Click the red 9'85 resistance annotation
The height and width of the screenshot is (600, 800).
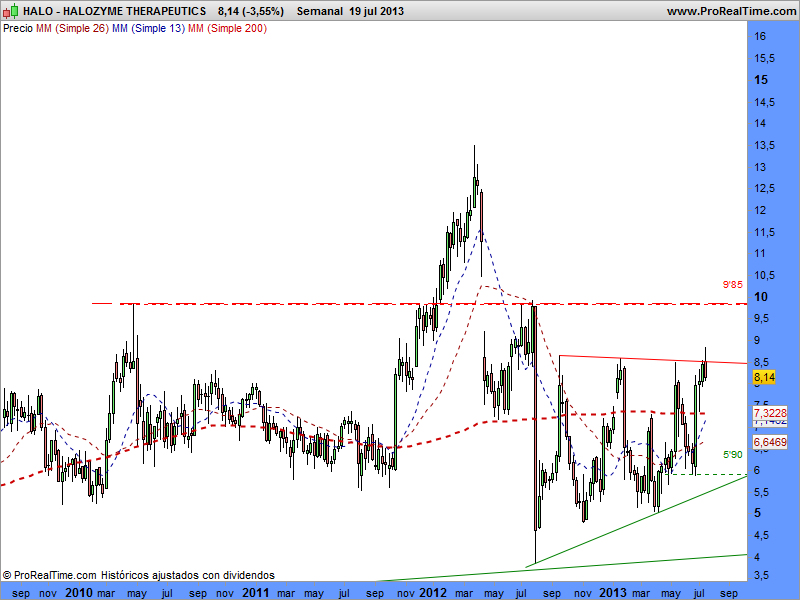click(733, 285)
